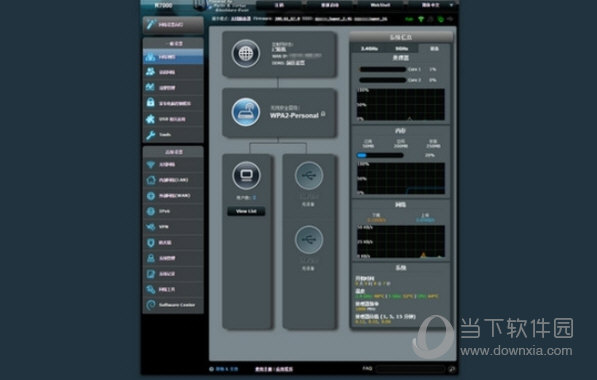This screenshot has width=597, height=380.
Task: Click the memory usage progress bar
Action: 380,155
